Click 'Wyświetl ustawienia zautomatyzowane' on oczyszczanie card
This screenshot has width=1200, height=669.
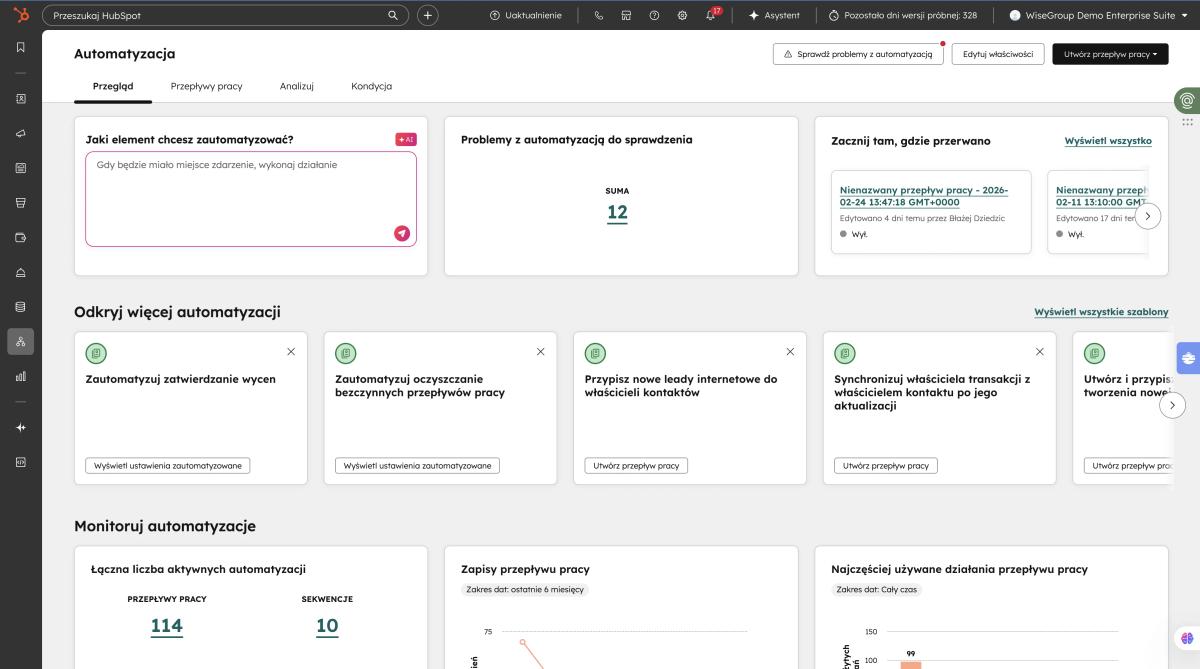tap(417, 466)
